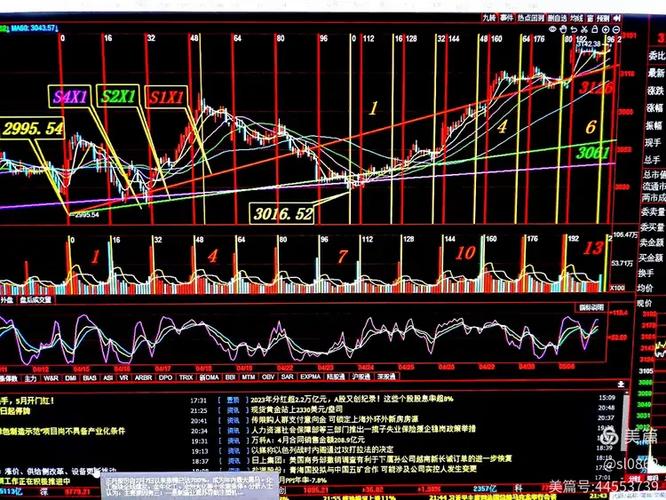Click the 均线 toolbar button
666x500 pixels.
(576, 18)
